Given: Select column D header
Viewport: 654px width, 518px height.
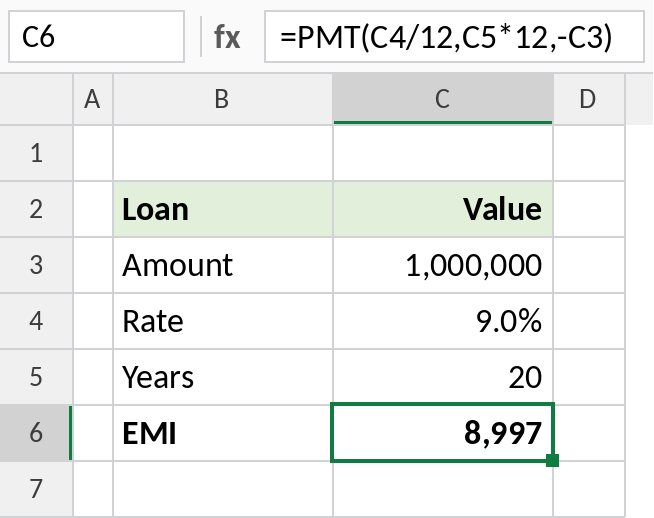Looking at the screenshot, I should [589, 99].
